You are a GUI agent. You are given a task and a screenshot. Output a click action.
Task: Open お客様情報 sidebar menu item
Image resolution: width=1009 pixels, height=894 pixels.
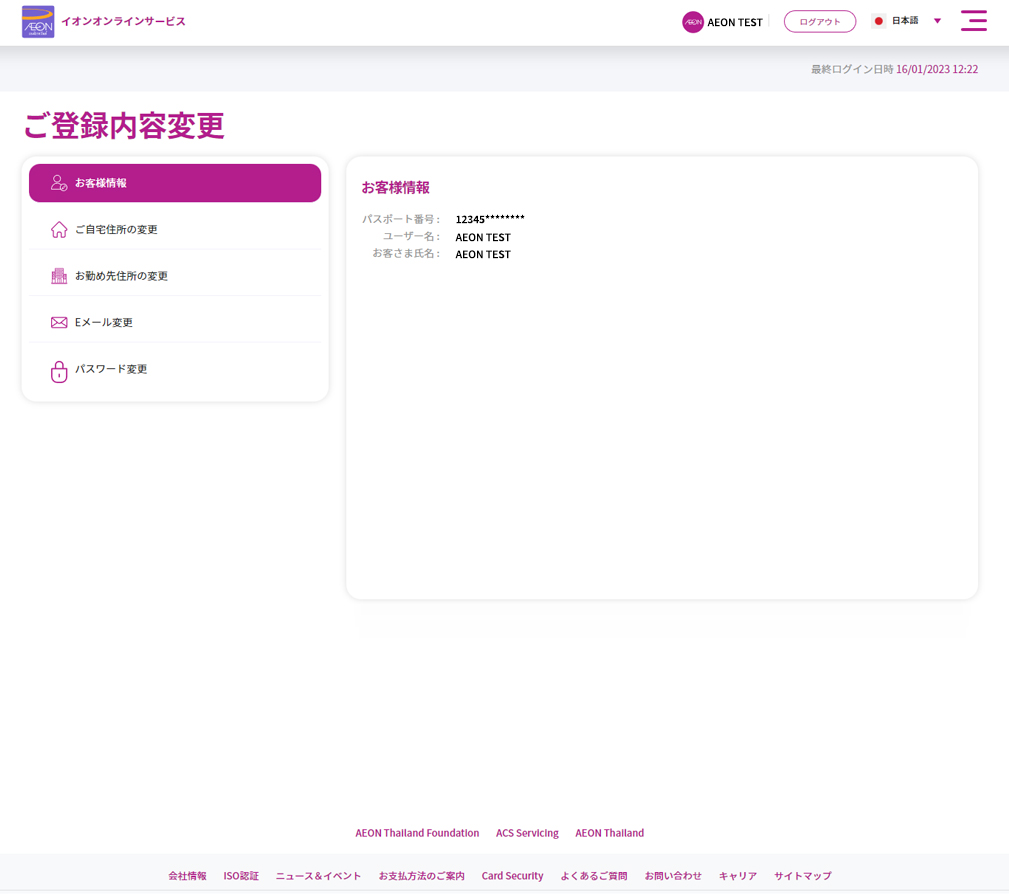pyautogui.click(x=175, y=183)
